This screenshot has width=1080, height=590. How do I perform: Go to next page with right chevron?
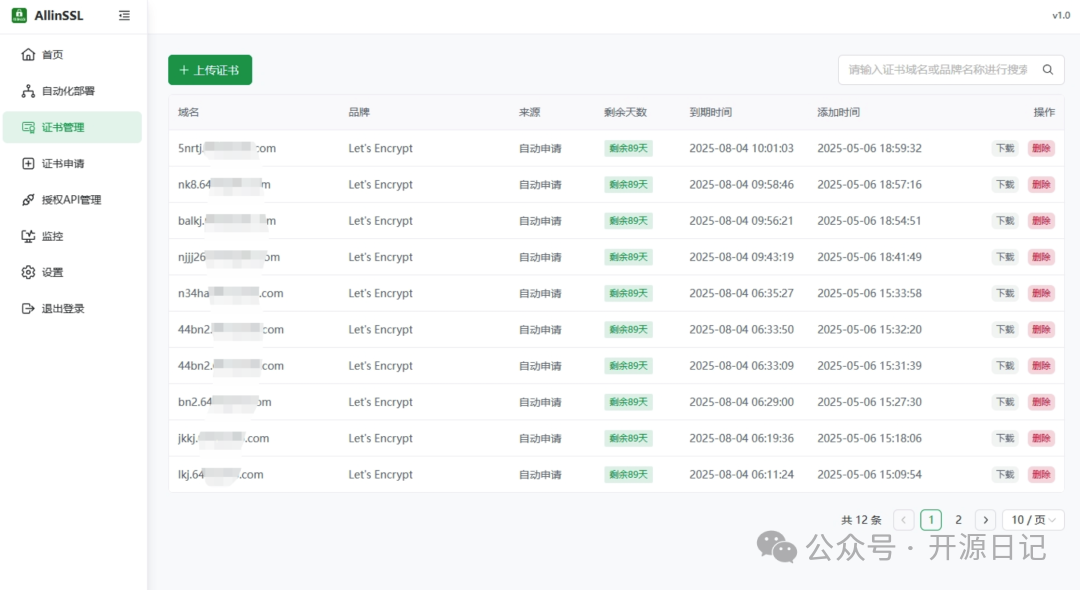pyautogui.click(x=985, y=520)
